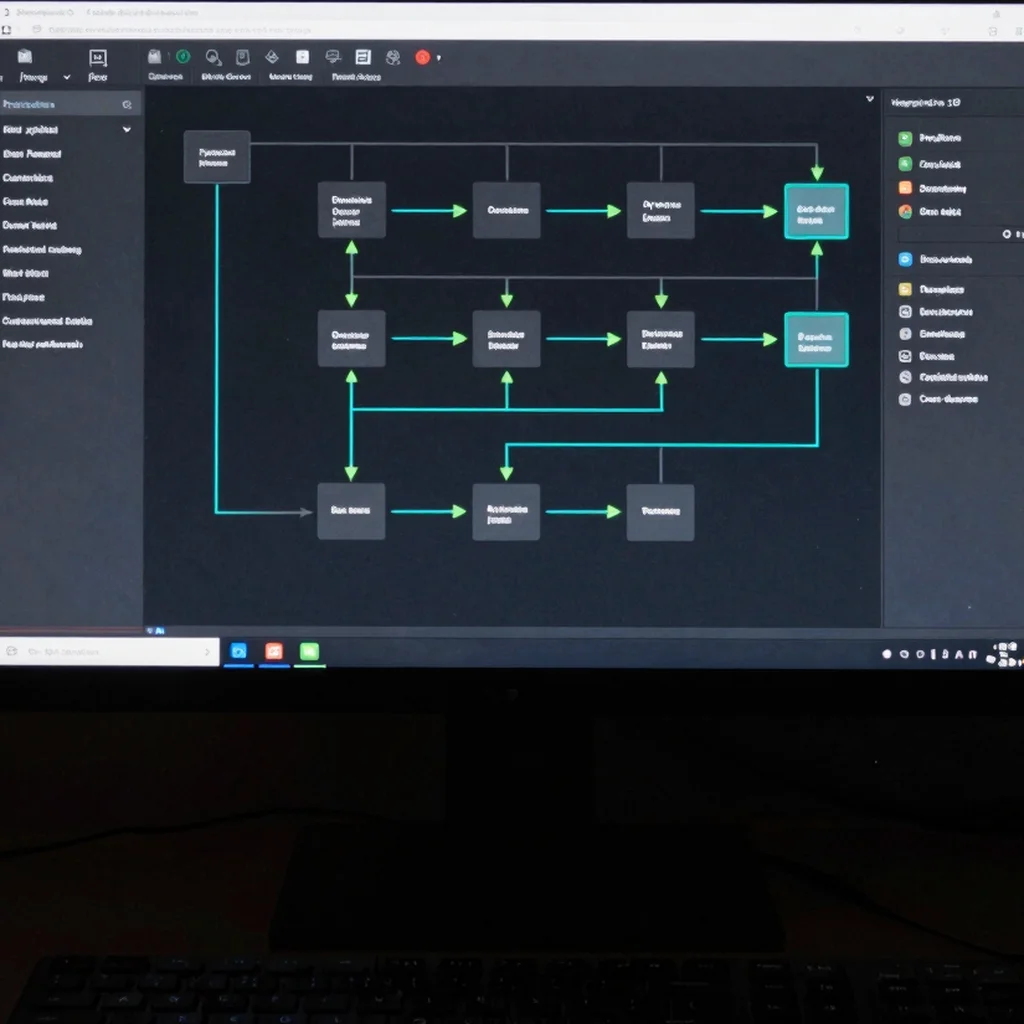Click the second green icon in the right panel
This screenshot has width=1024, height=1024.
[905, 164]
